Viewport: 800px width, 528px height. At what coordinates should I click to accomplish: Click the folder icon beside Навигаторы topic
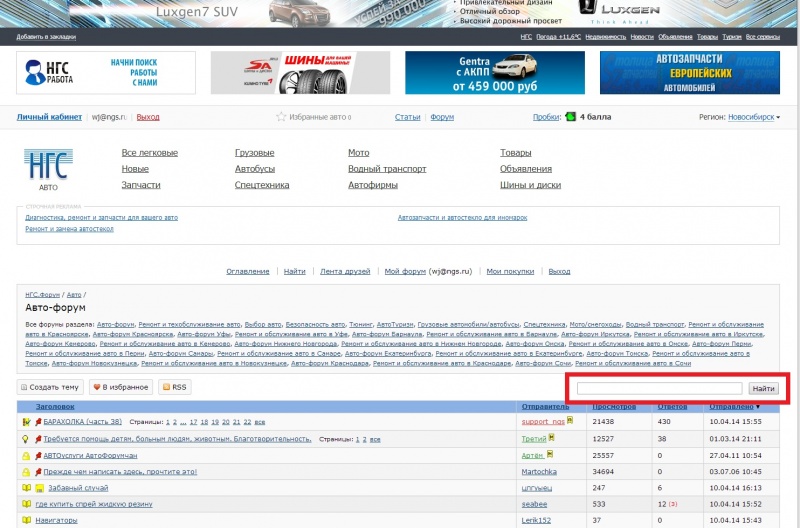click(26, 520)
